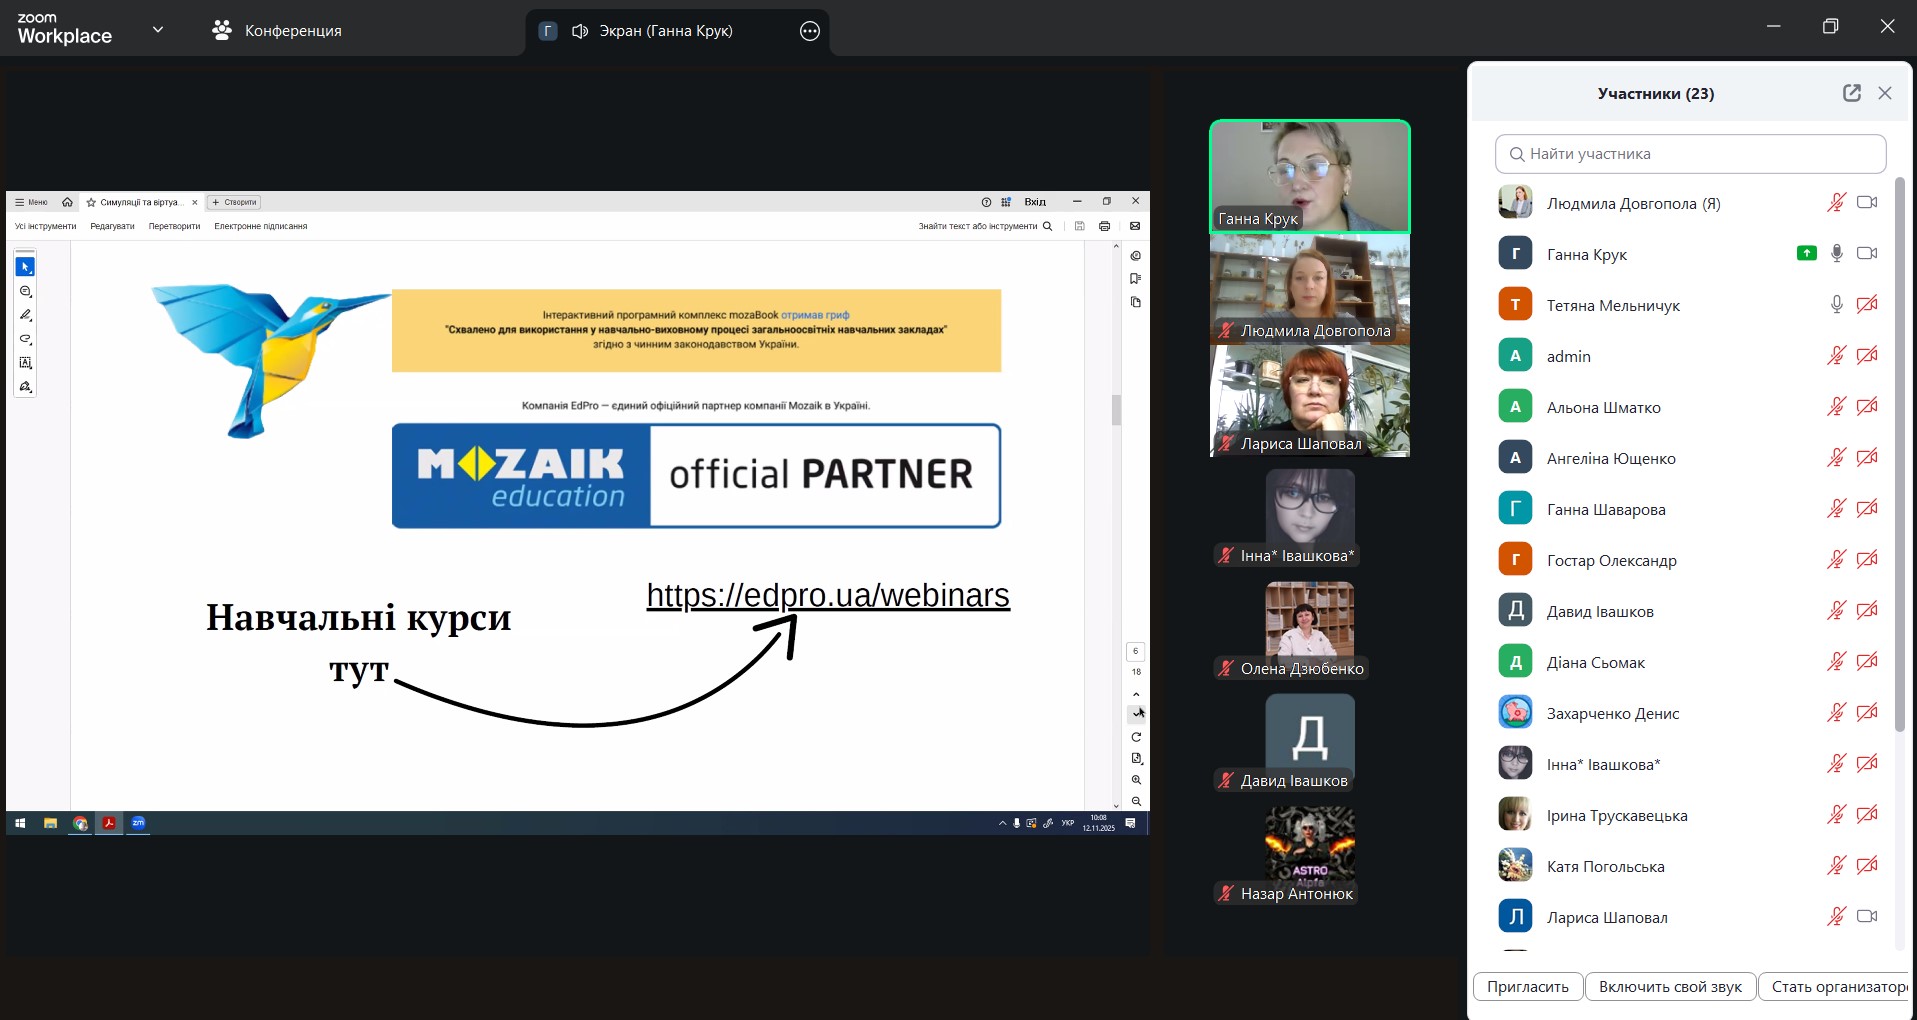Screen dimensions: 1917x1020
Task: Click muted microphone icon for admin
Action: pos(1836,356)
